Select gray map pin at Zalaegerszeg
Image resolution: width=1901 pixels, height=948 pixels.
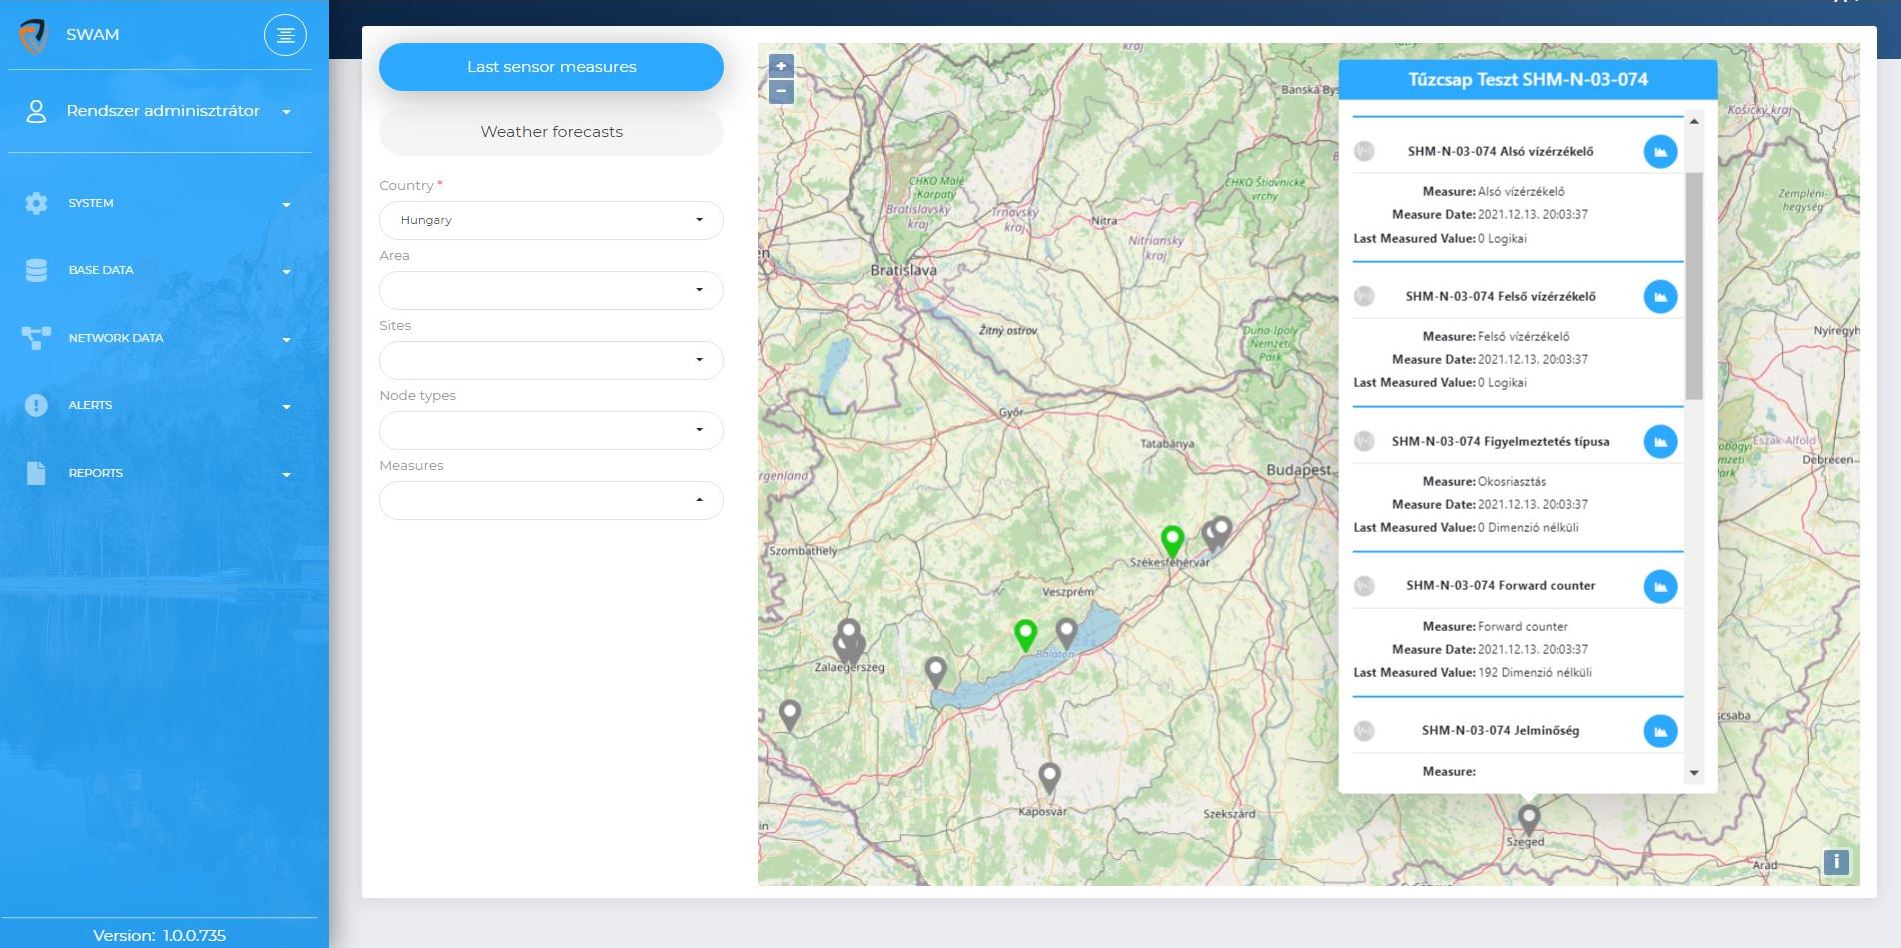click(x=849, y=637)
